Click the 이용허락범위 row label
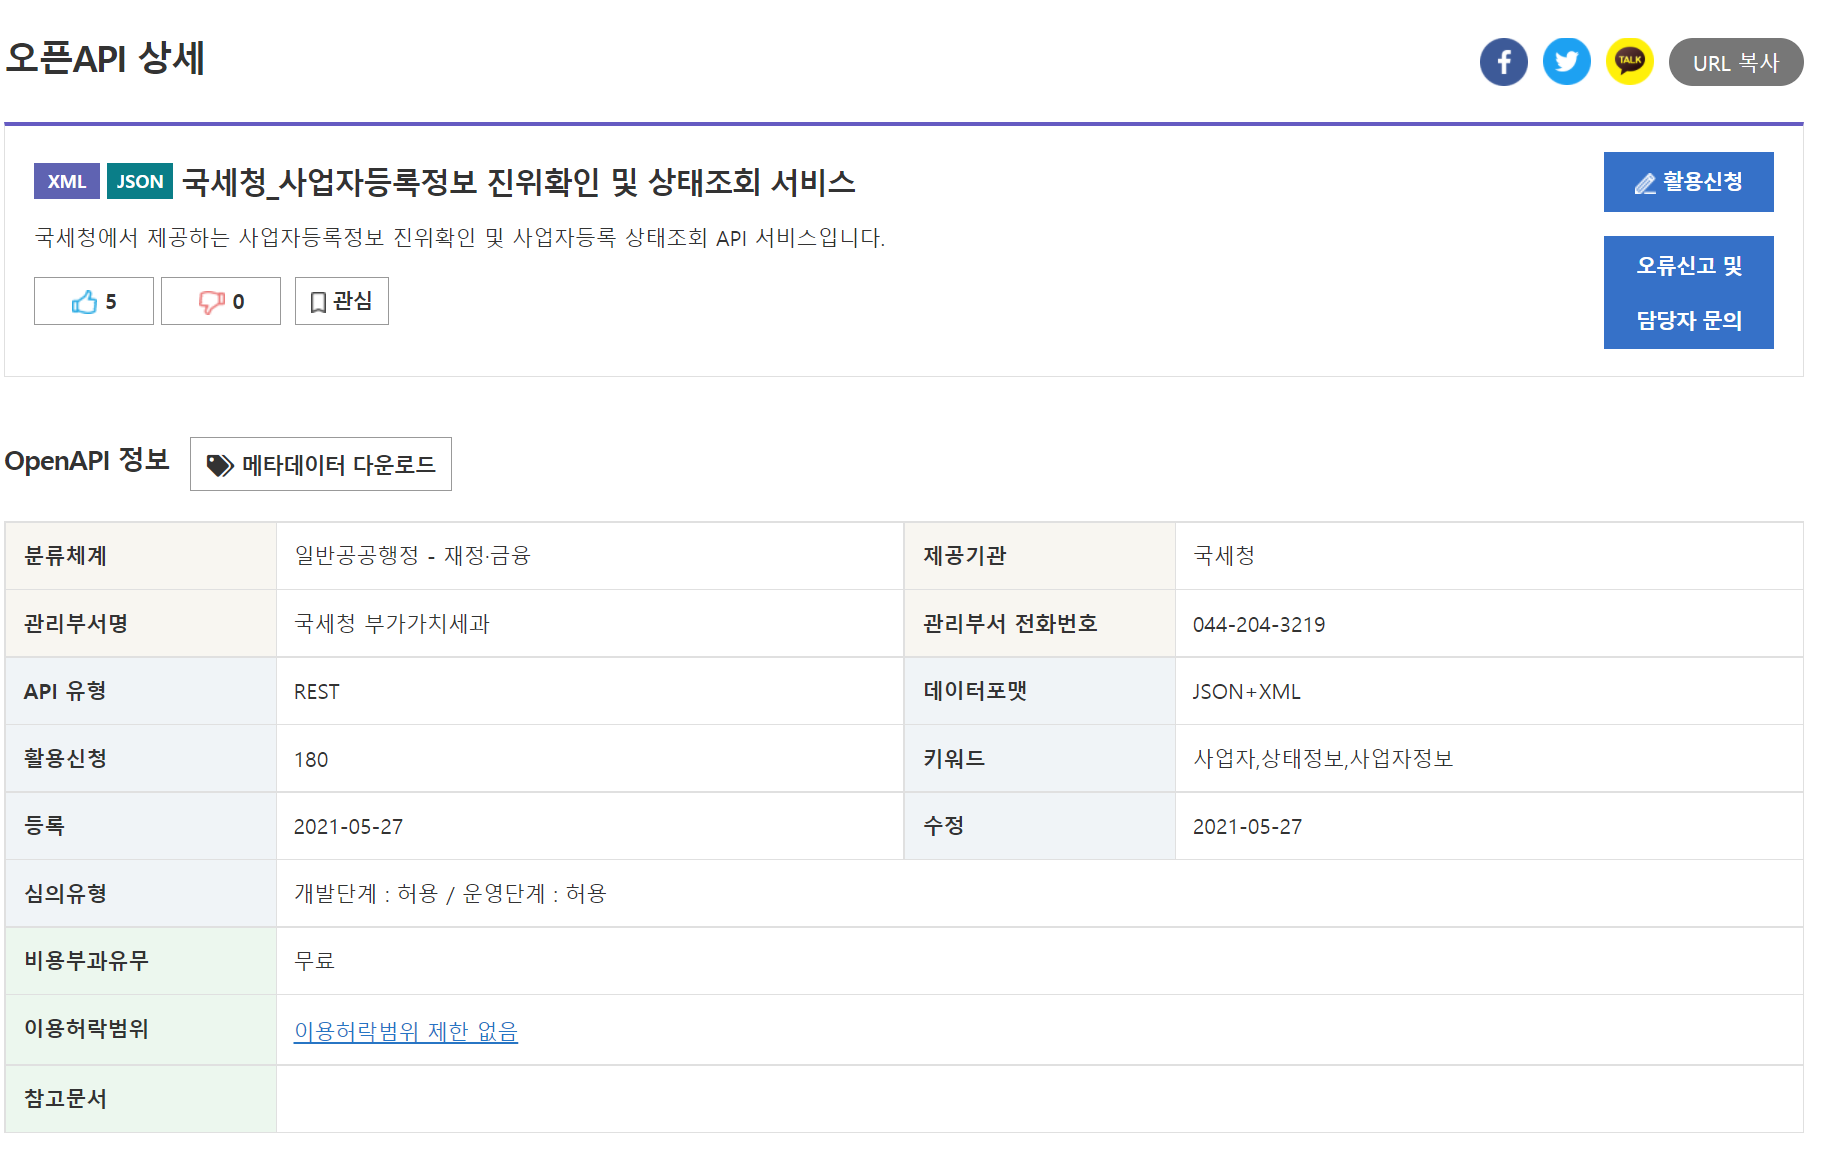Image resolution: width=1828 pixels, height=1154 pixels. click(86, 1029)
